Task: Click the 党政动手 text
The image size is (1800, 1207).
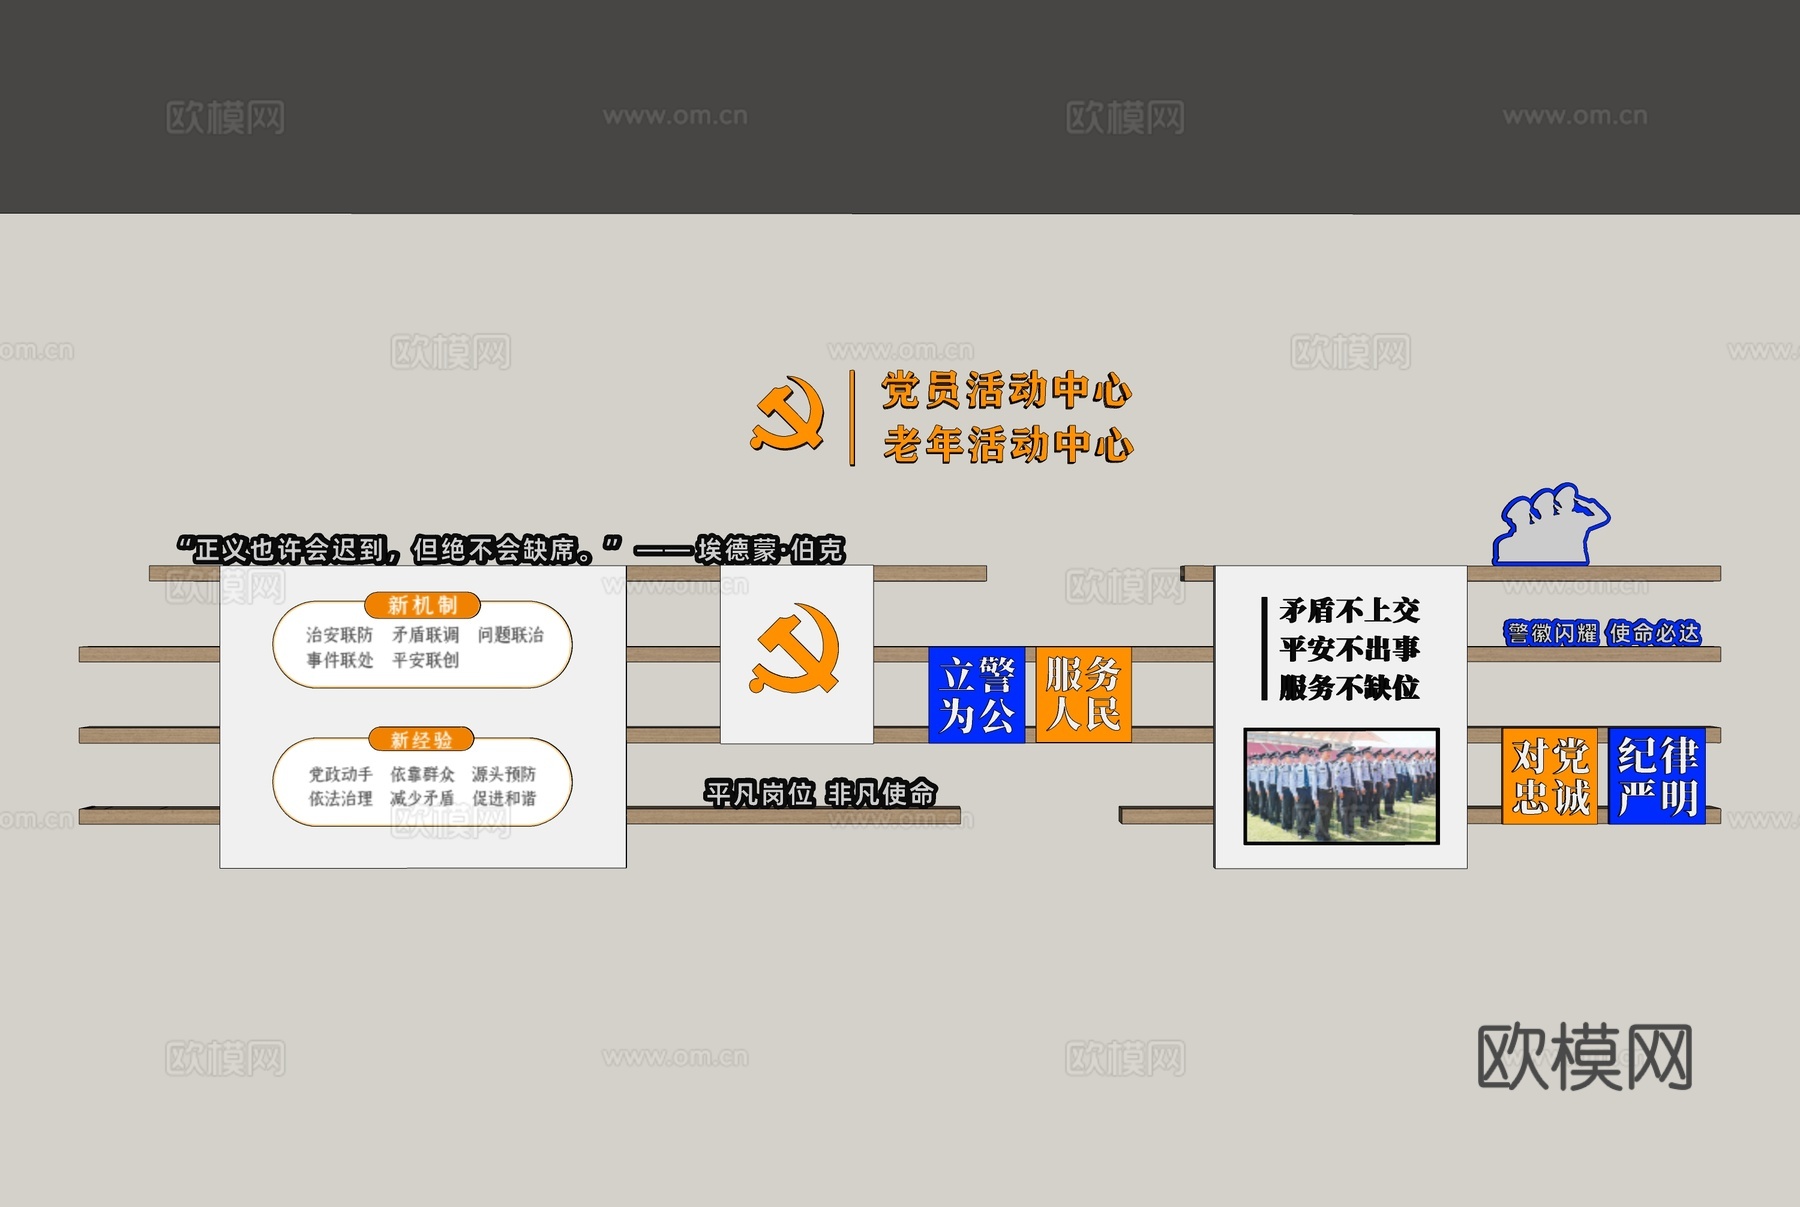Action: pyautogui.click(x=340, y=774)
